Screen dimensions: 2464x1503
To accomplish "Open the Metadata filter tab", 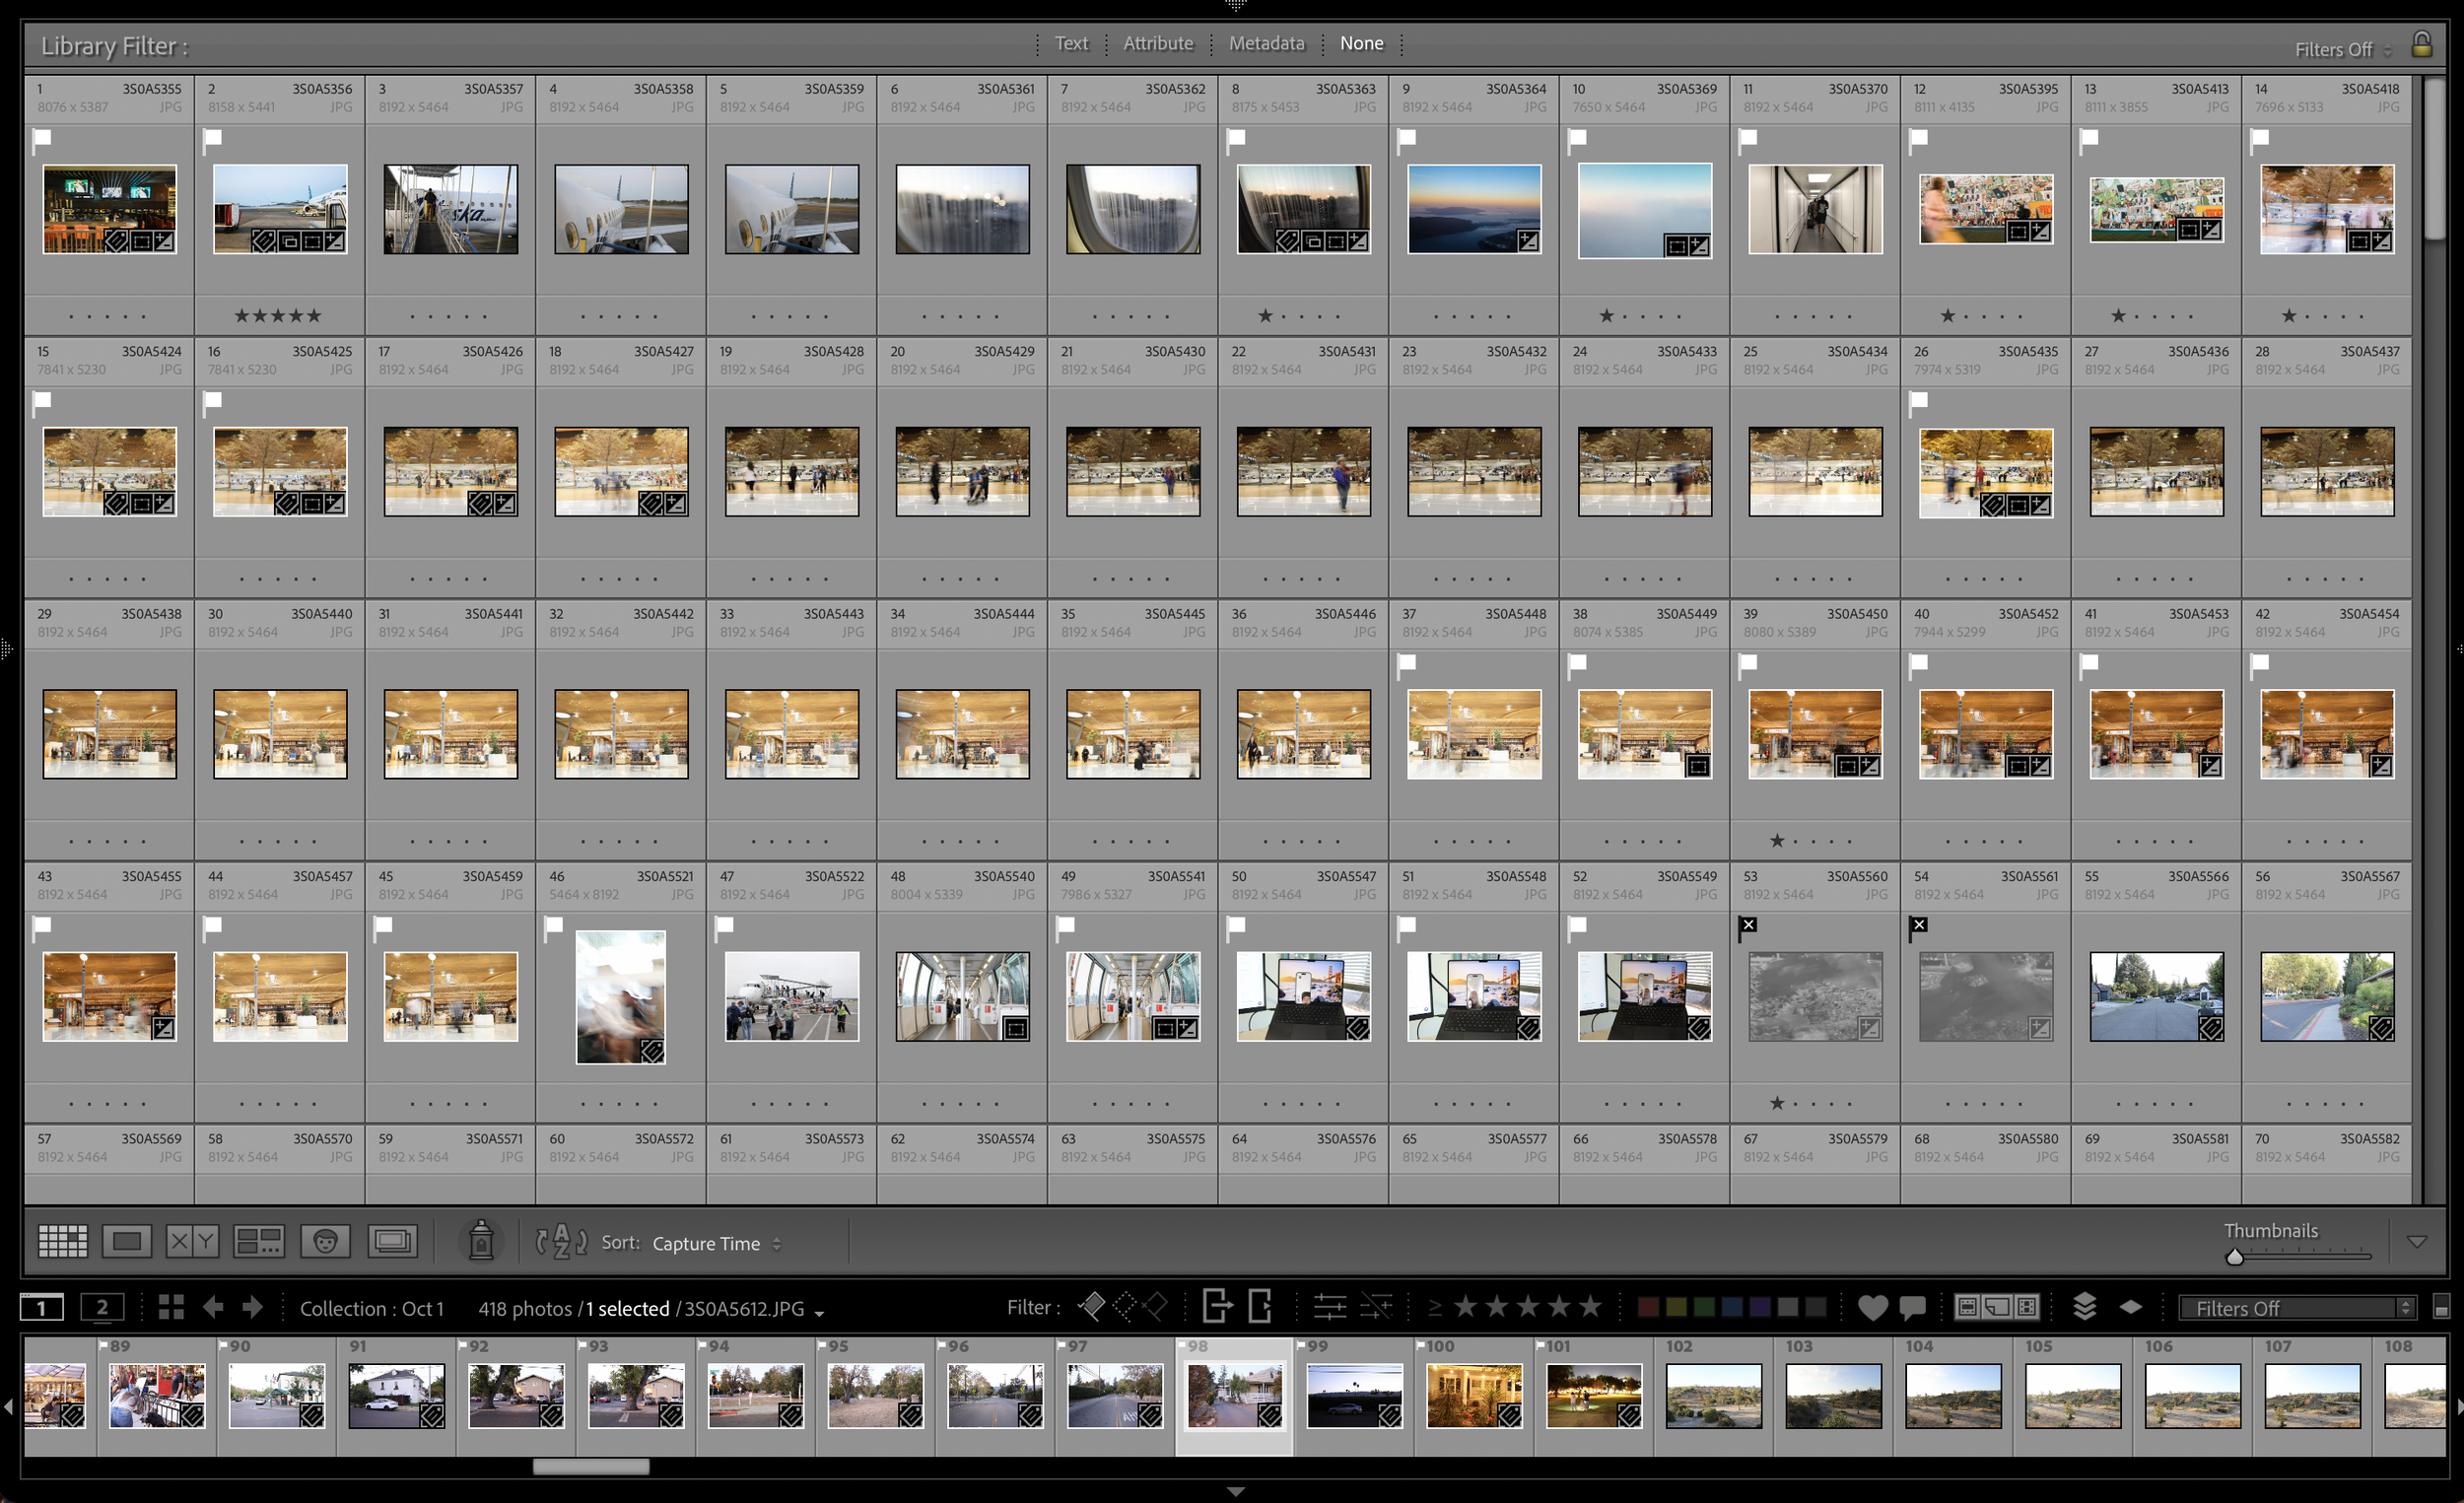I will click(x=1266, y=43).
